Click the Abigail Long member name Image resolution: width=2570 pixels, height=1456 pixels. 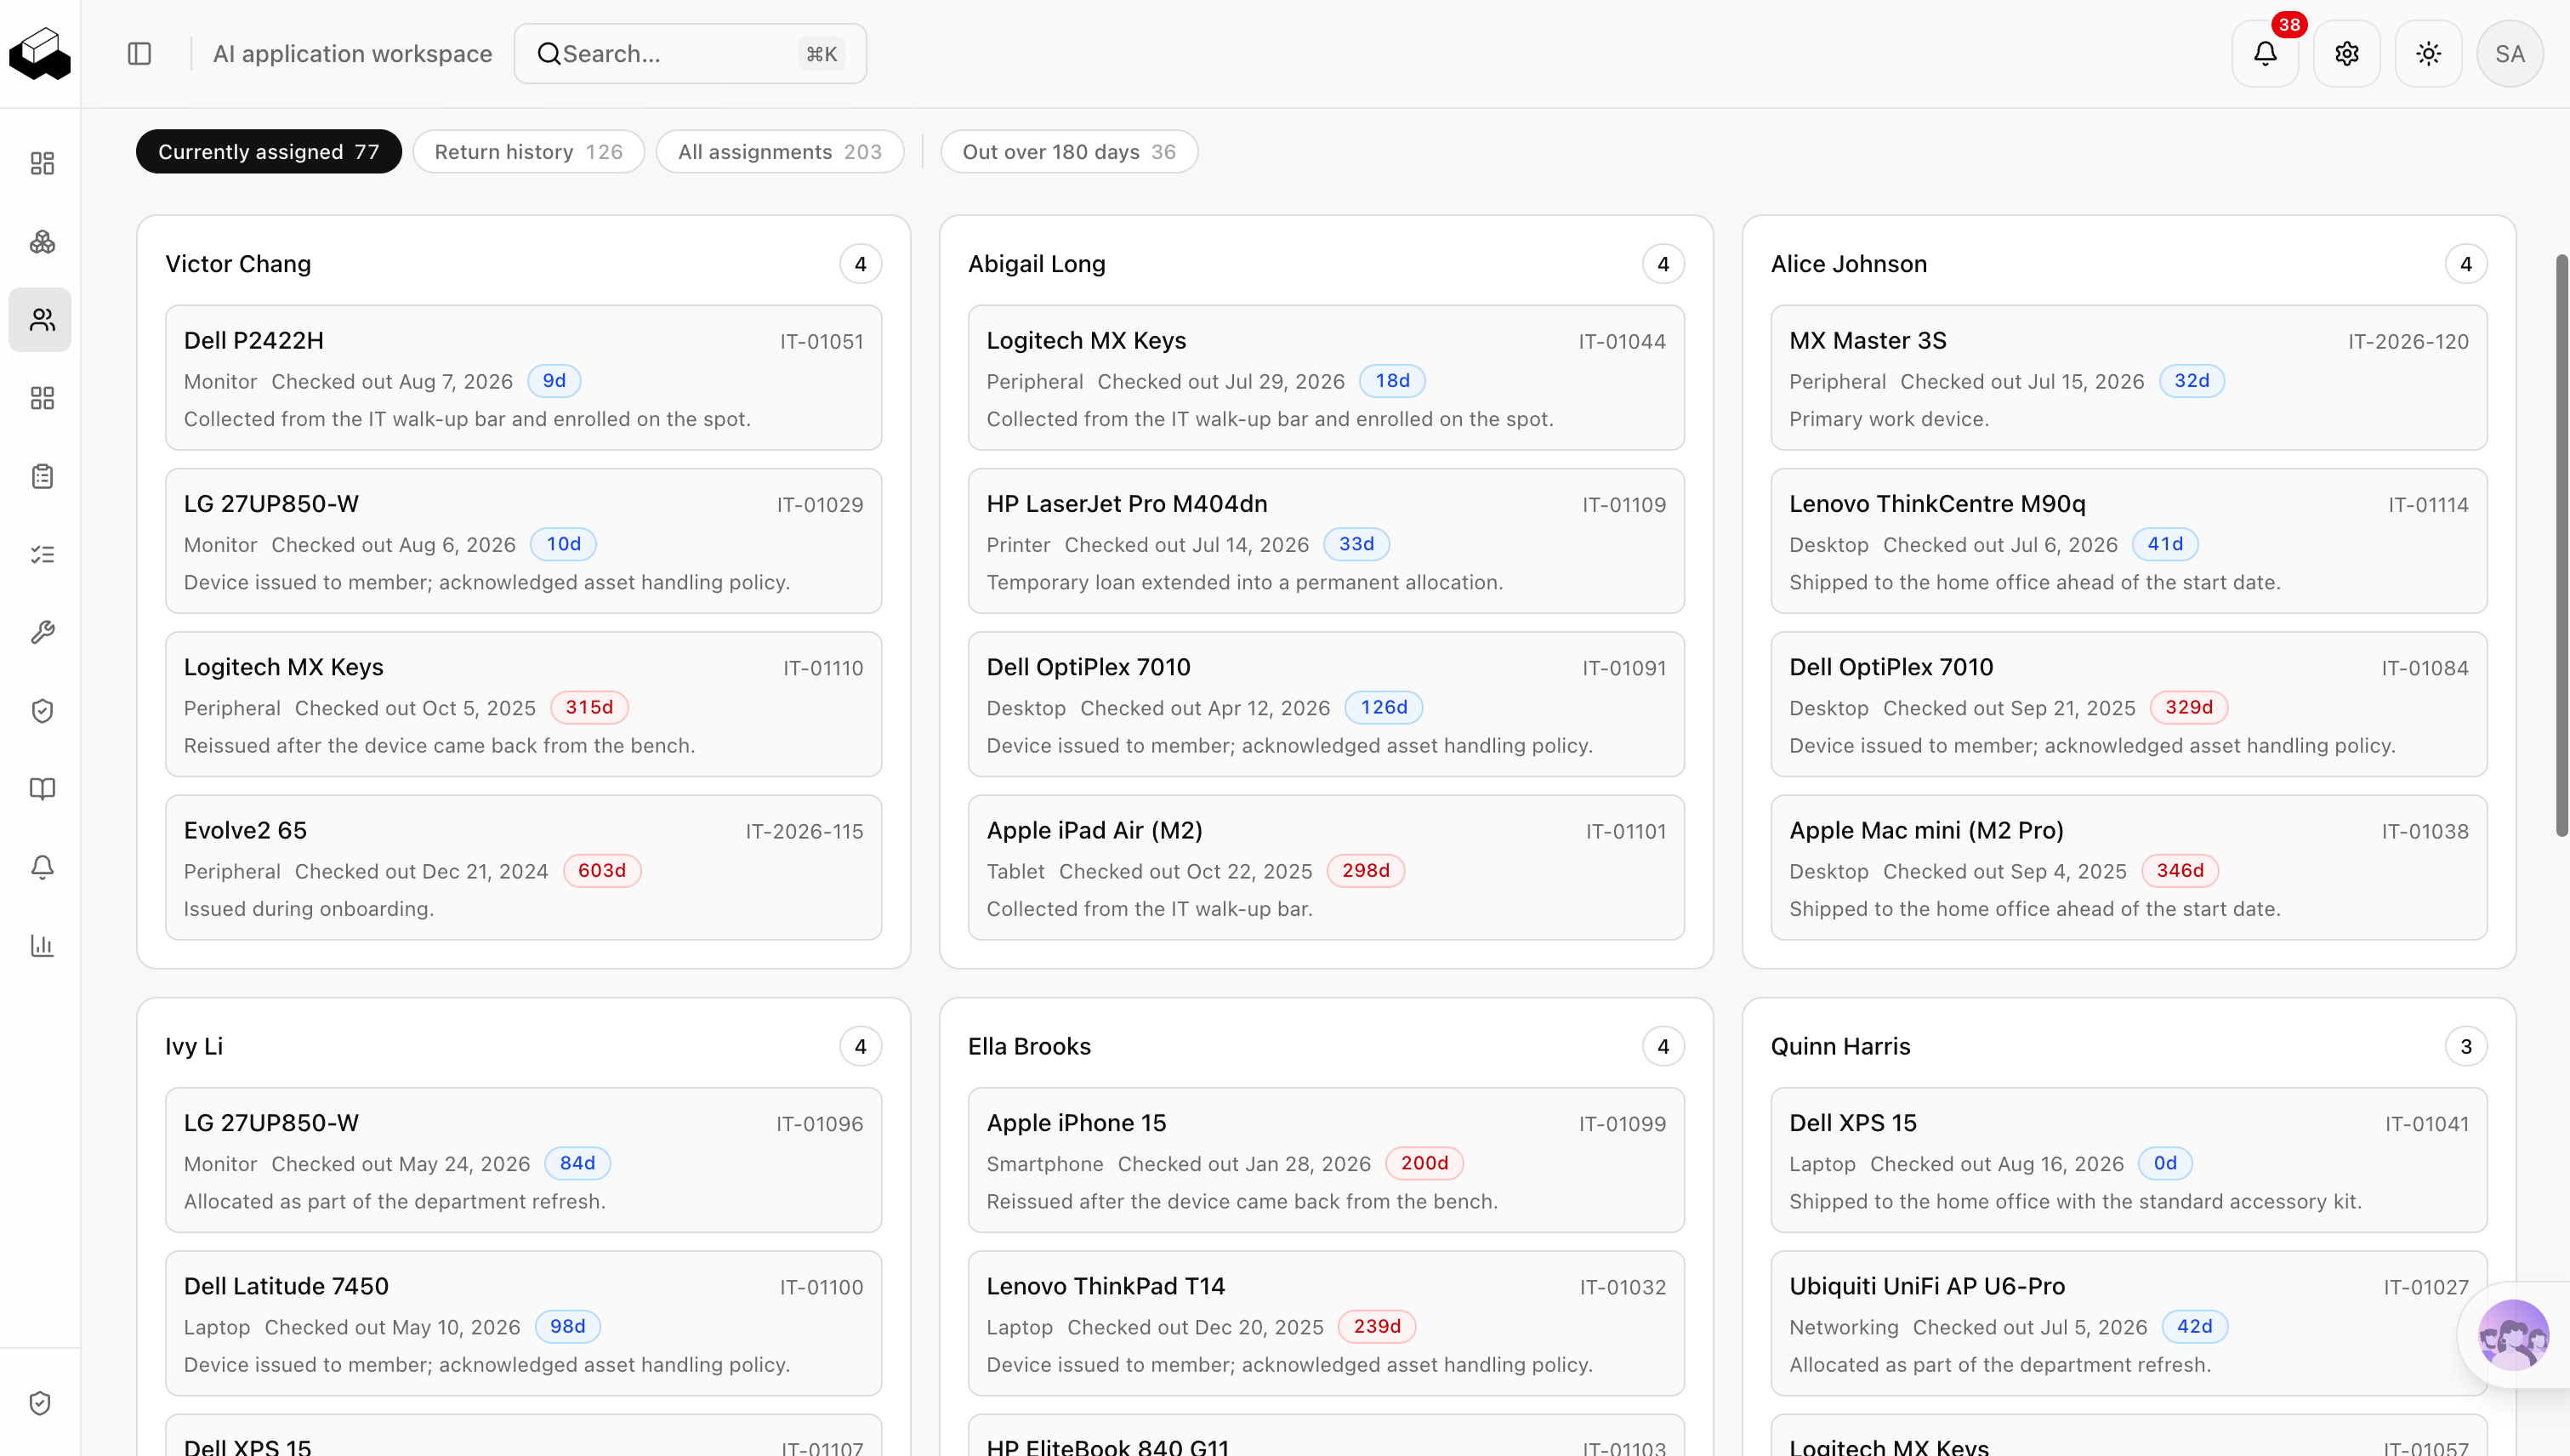pos(1037,264)
